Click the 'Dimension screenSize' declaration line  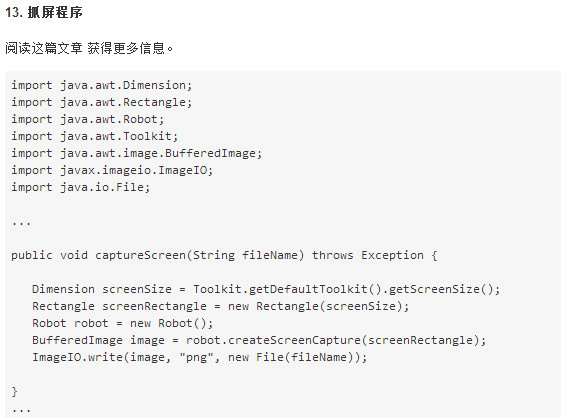[x=266, y=290]
